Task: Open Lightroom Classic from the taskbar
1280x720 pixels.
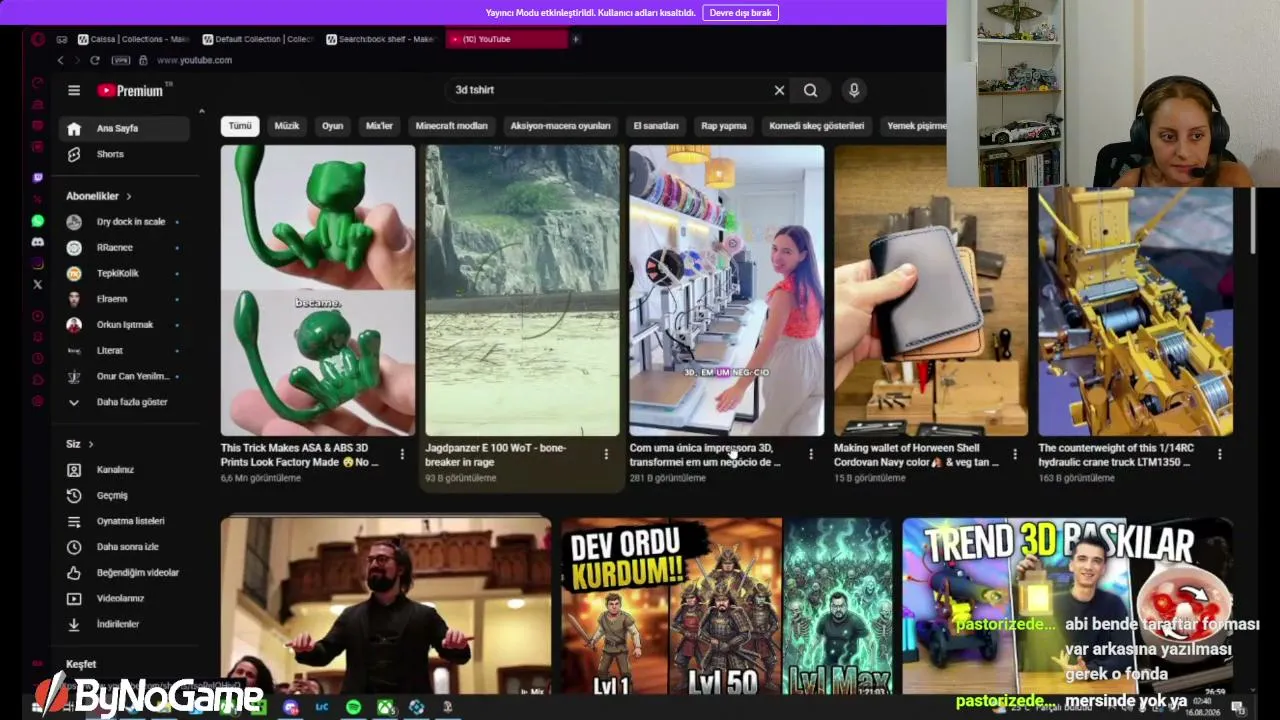Action: [321, 707]
